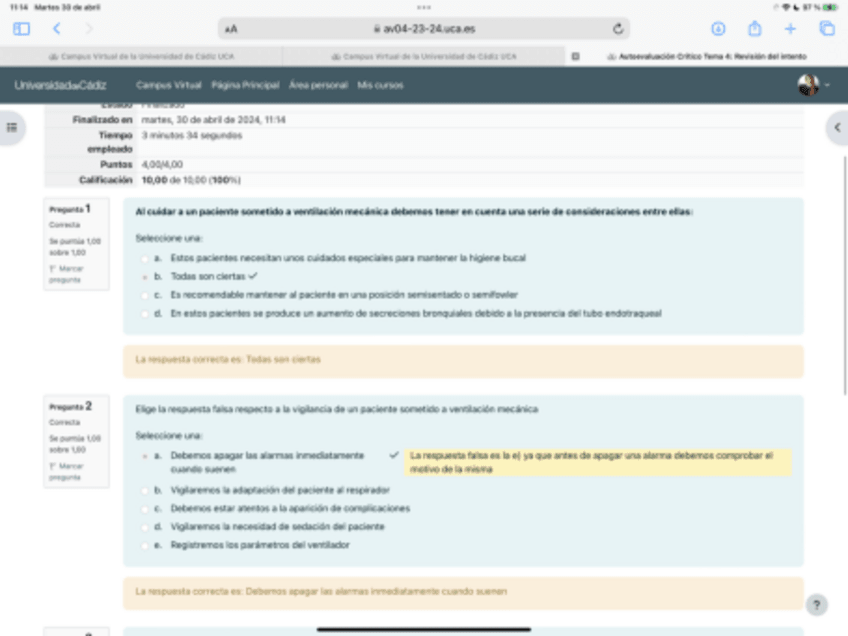Screen dimensions: 848x636
Task: Open Mis cursos in the navbar
Action: click(380, 85)
